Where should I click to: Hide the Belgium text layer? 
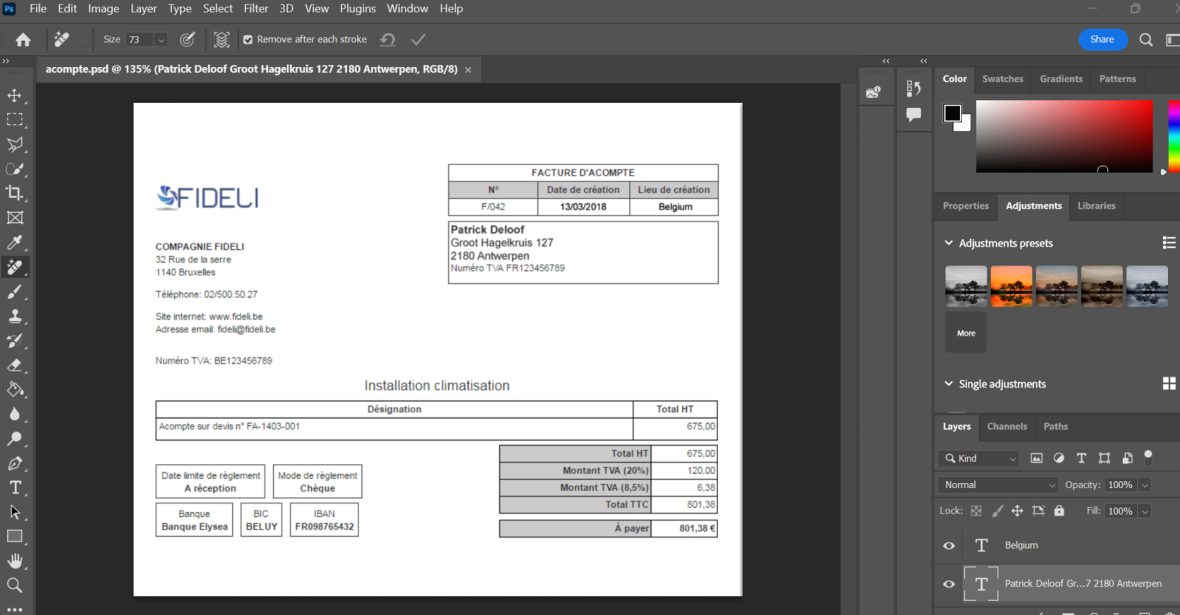tap(948, 545)
